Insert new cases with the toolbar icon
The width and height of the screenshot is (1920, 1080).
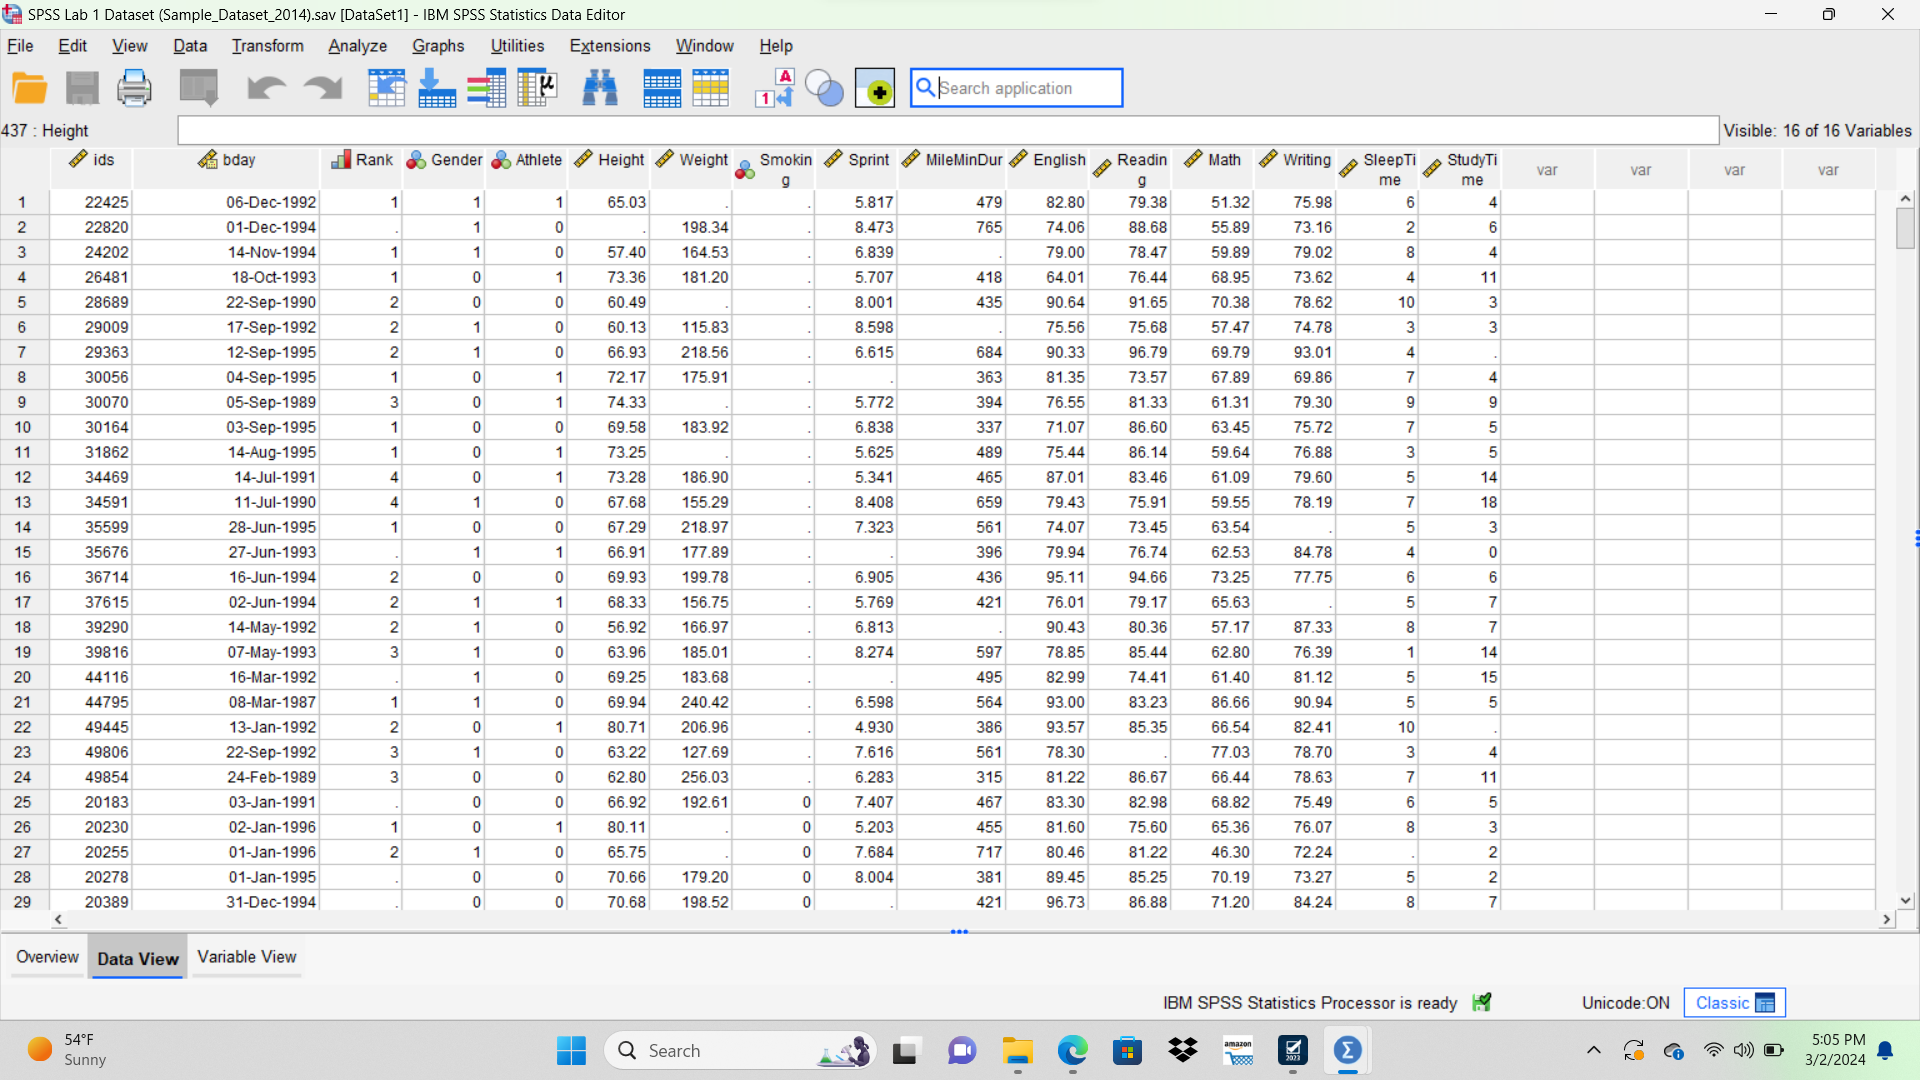661,87
